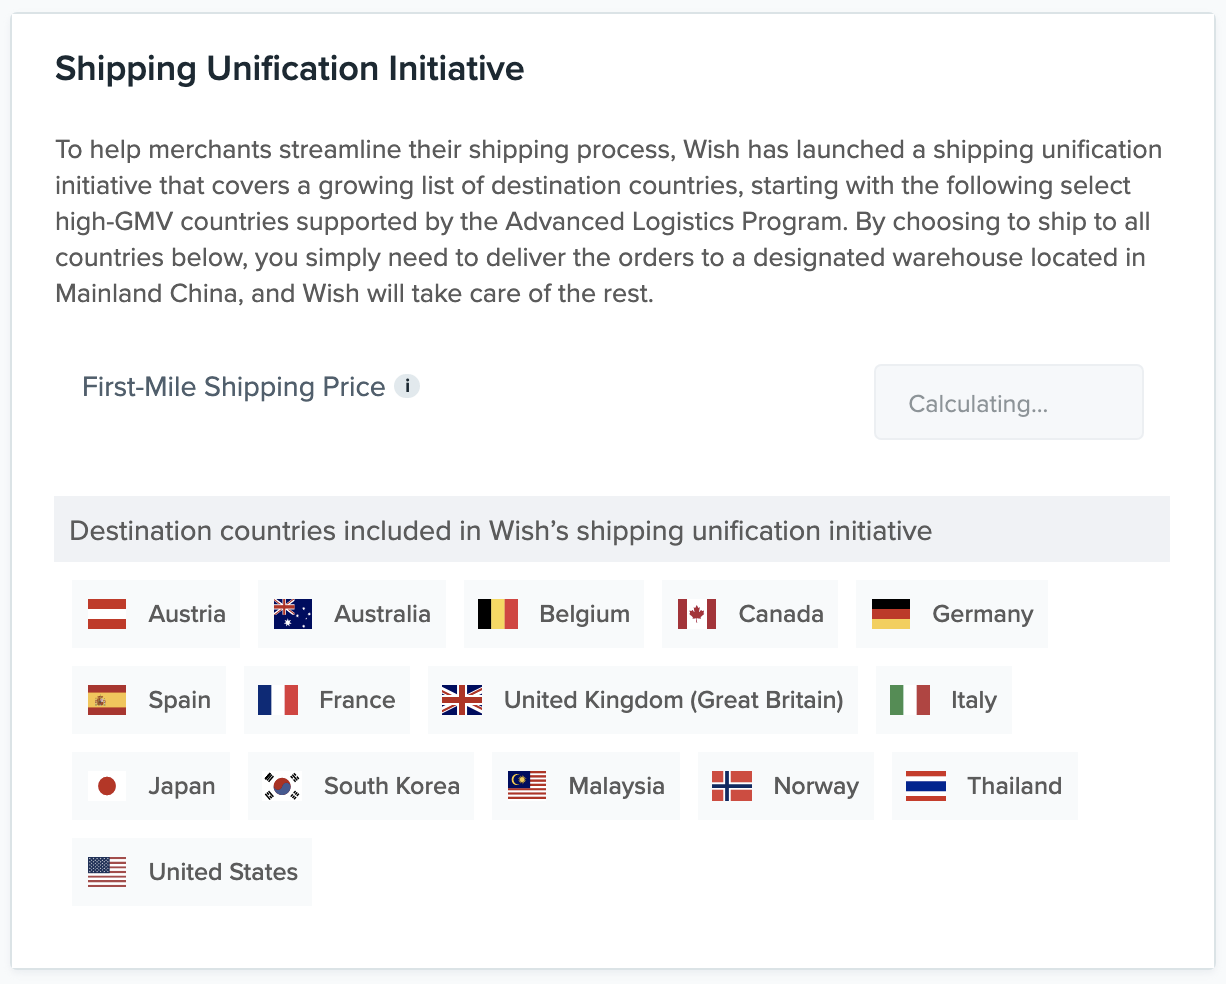Click the Austria flag icon
The height and width of the screenshot is (984, 1226).
tap(107, 614)
